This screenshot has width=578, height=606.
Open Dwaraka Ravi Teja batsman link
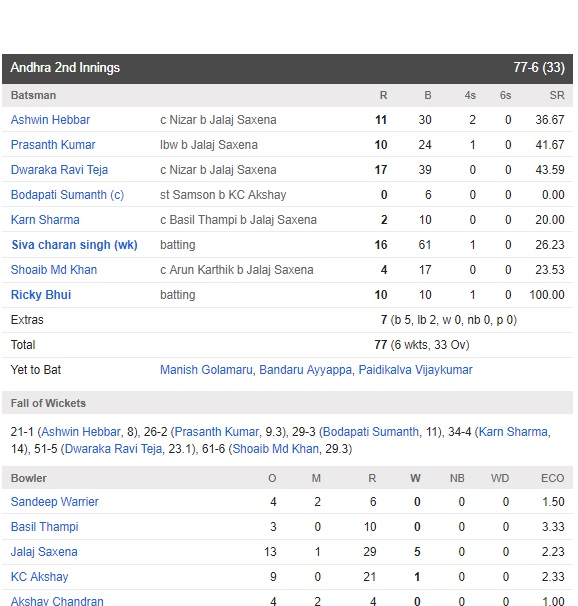pyautogui.click(x=60, y=170)
